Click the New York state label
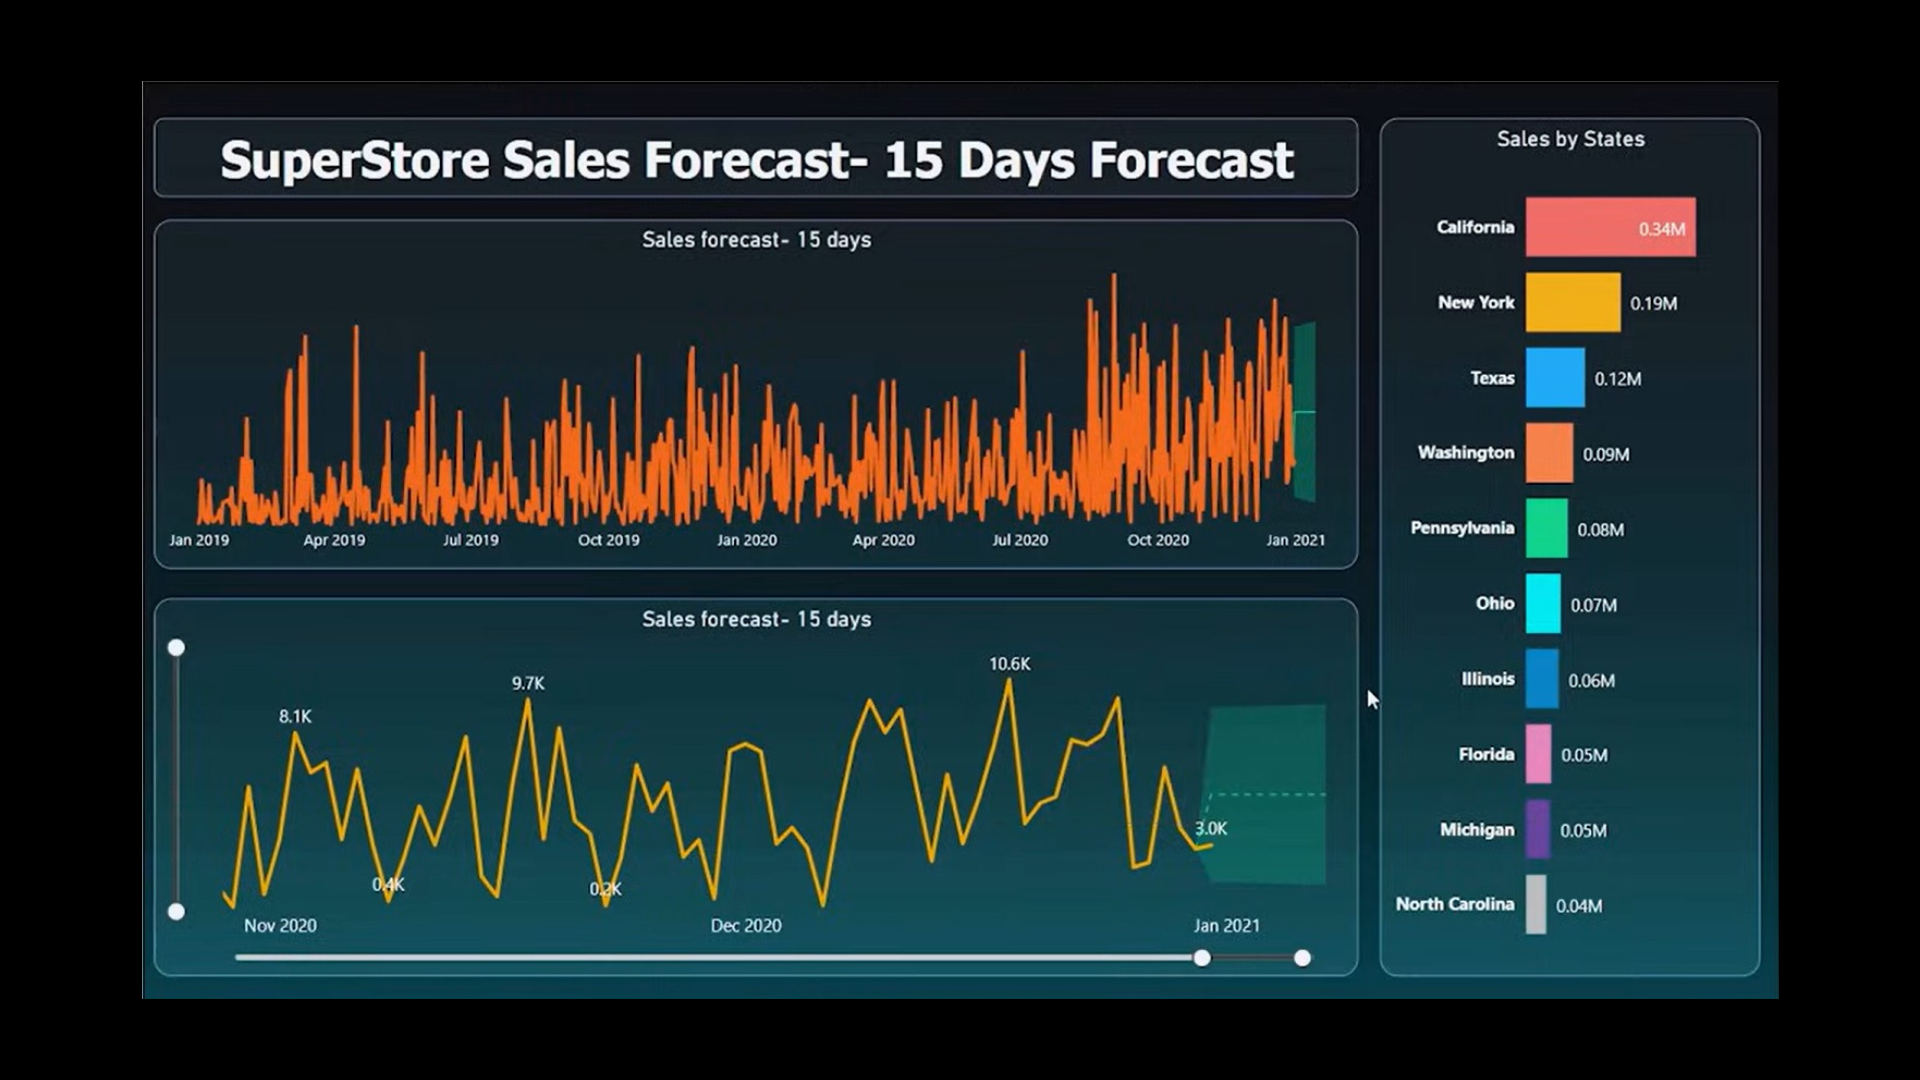This screenshot has height=1080, width=1920. click(1476, 302)
